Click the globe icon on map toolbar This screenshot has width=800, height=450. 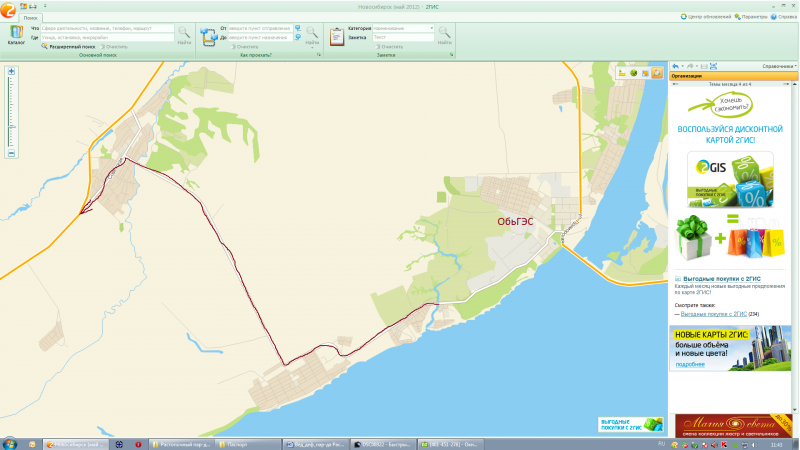coord(634,73)
